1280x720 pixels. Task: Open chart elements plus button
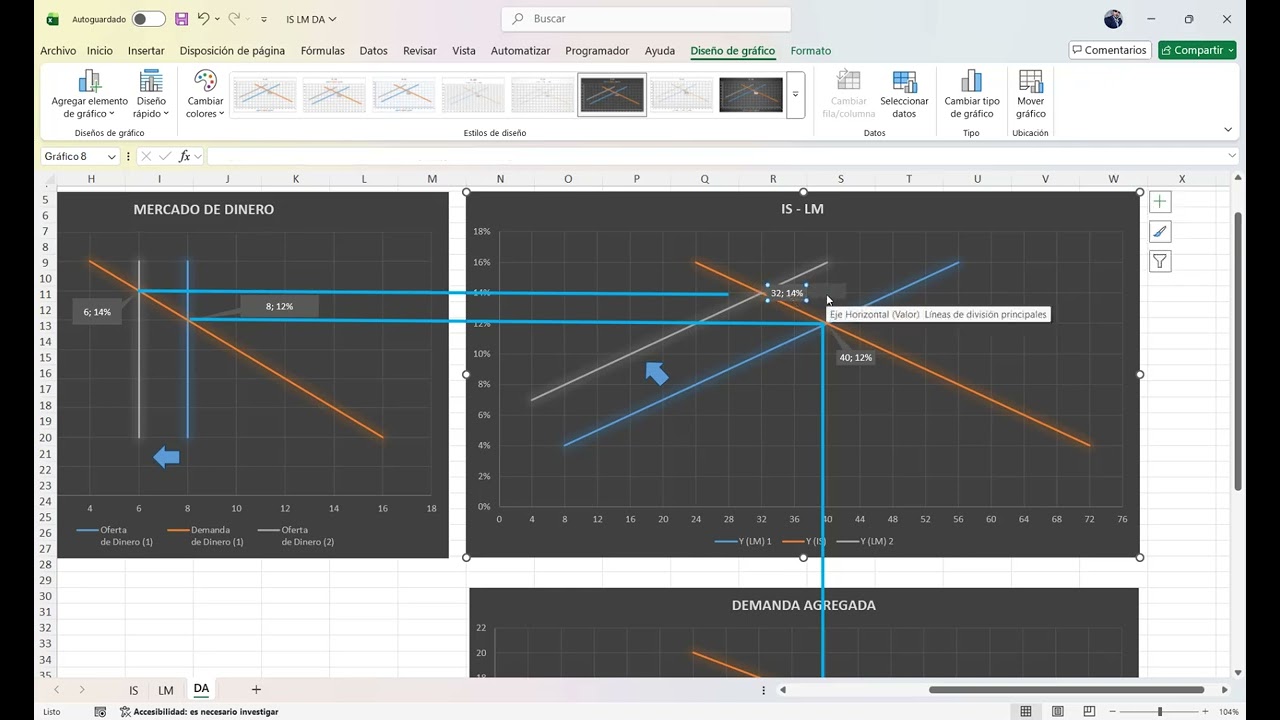point(1160,202)
